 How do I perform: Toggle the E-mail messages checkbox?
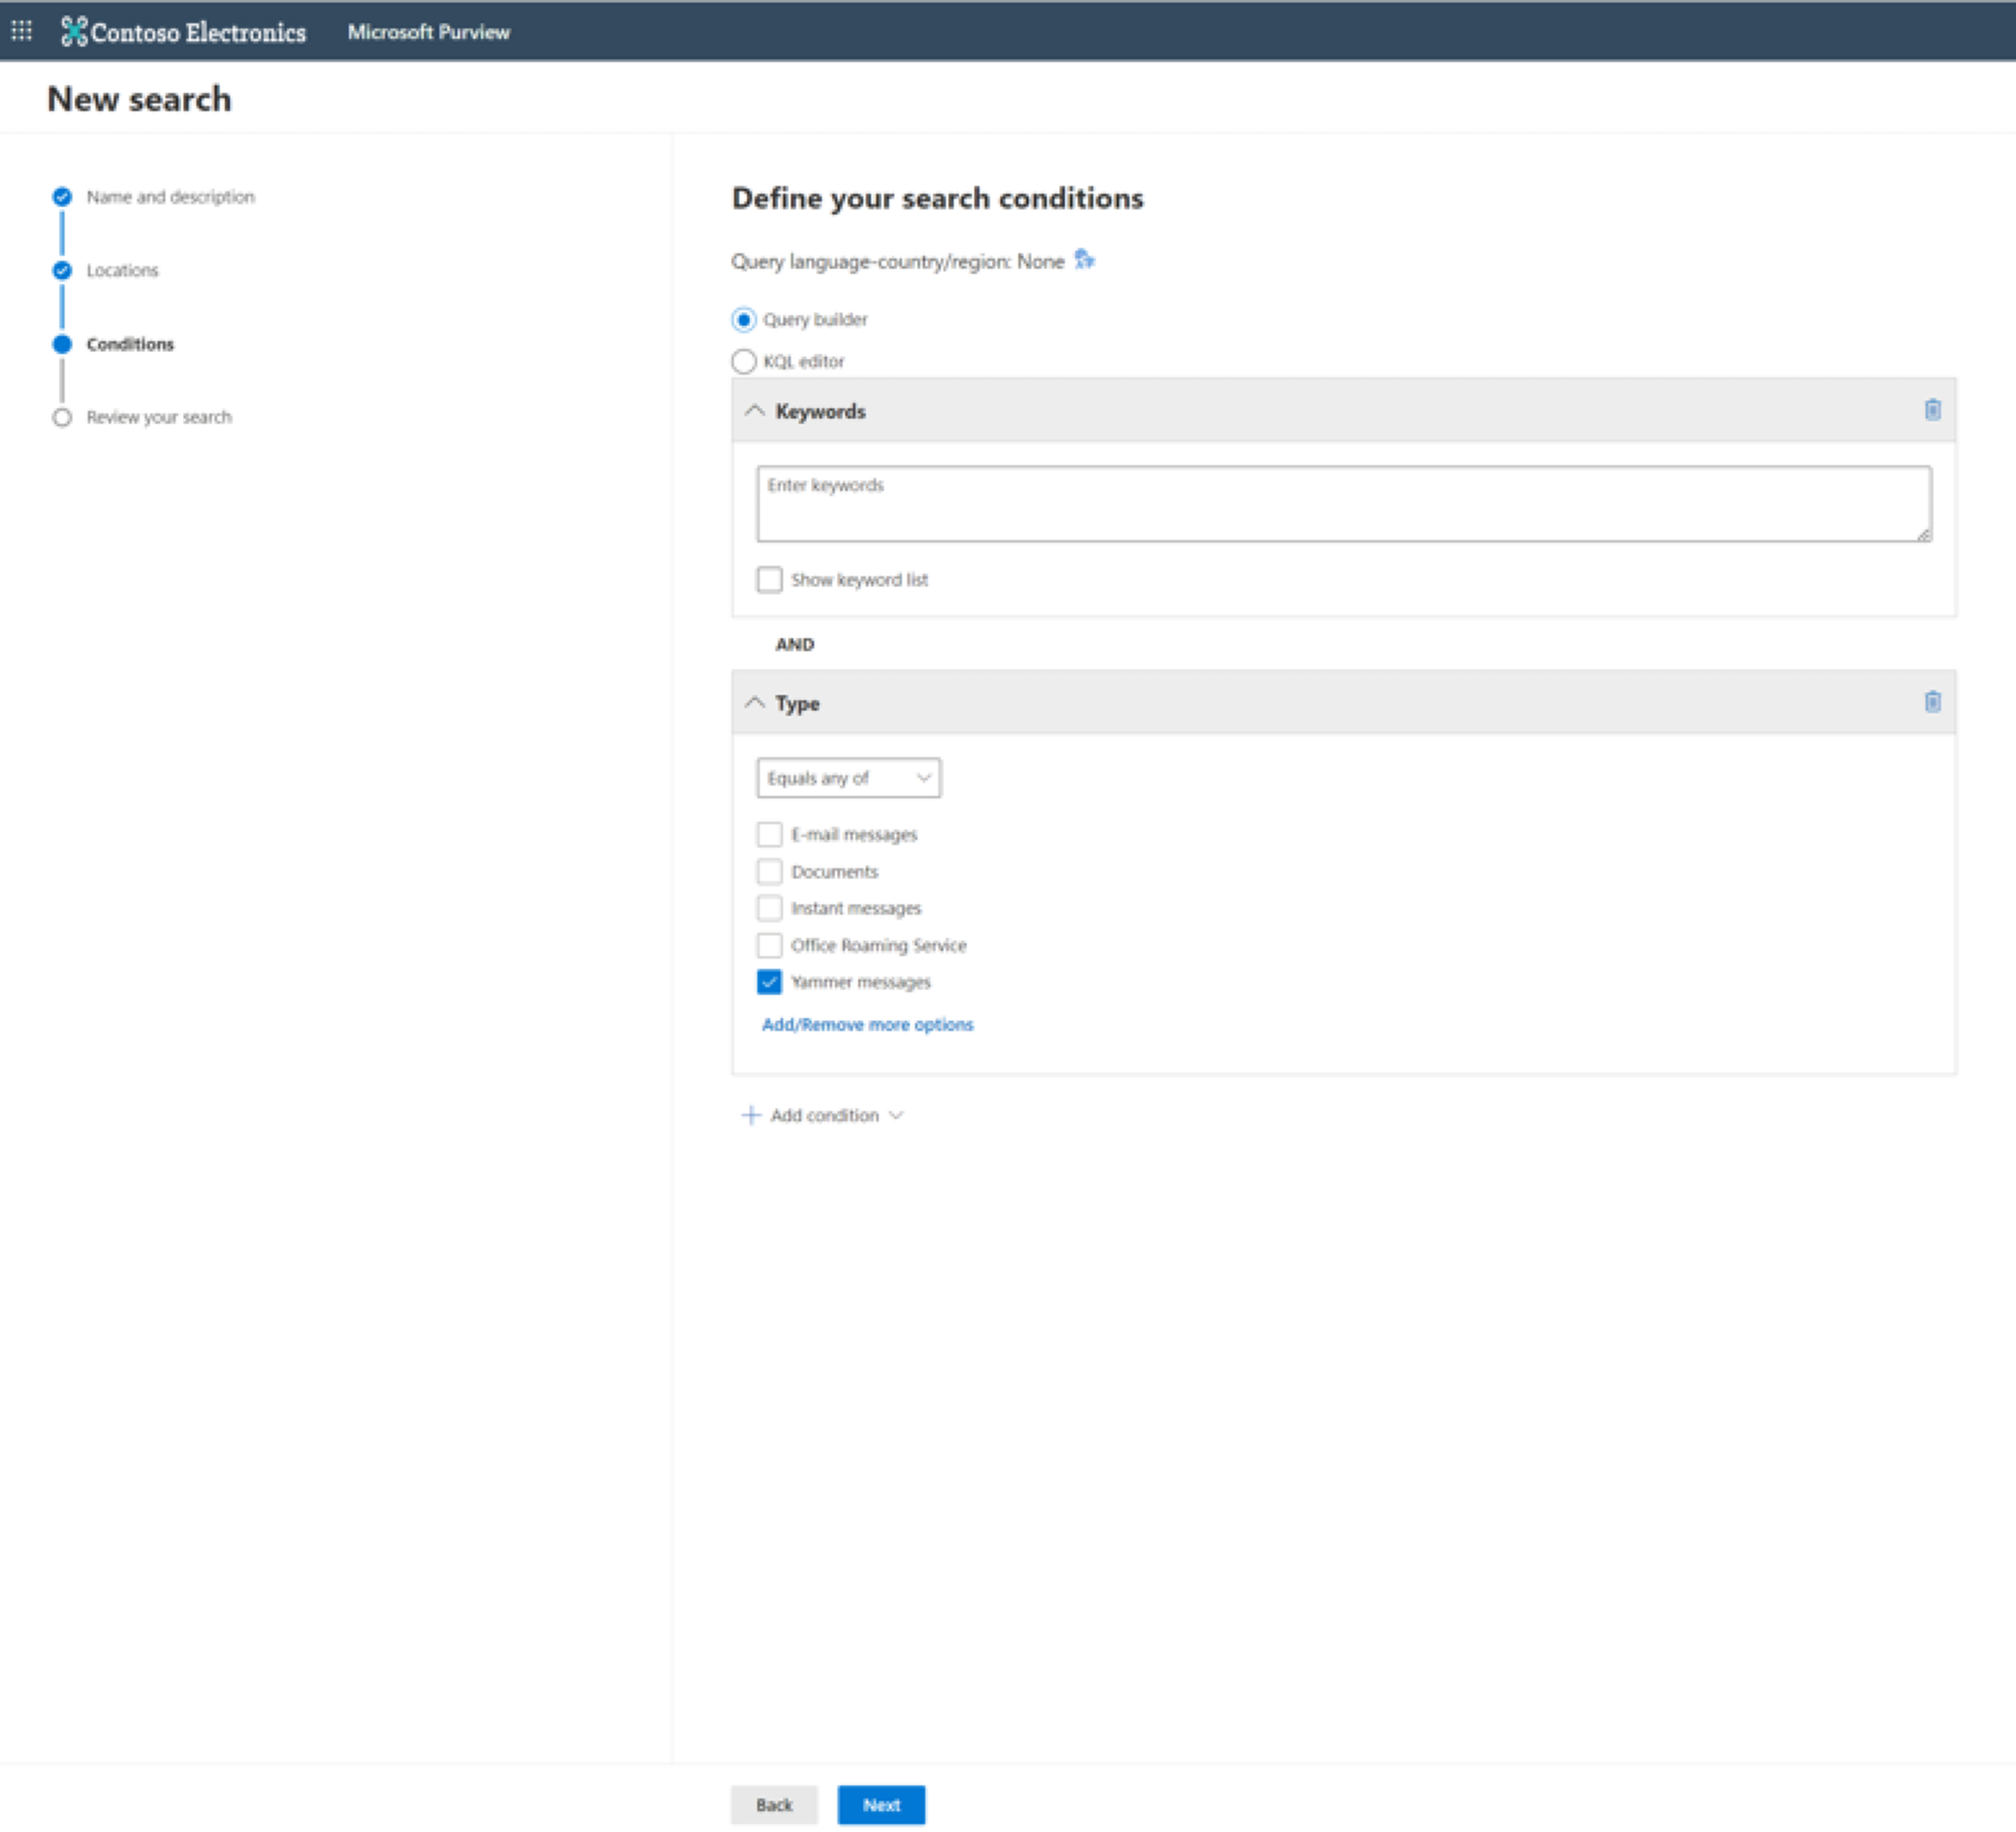tap(768, 834)
